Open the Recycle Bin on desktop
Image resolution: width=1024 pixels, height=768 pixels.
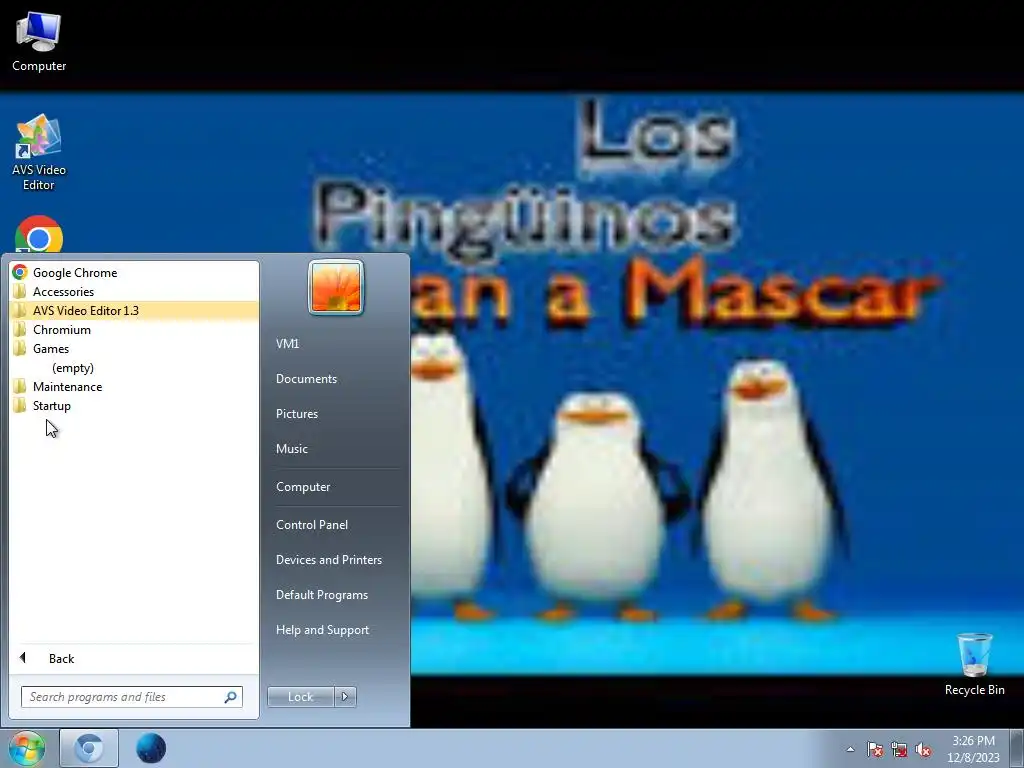[x=974, y=664]
